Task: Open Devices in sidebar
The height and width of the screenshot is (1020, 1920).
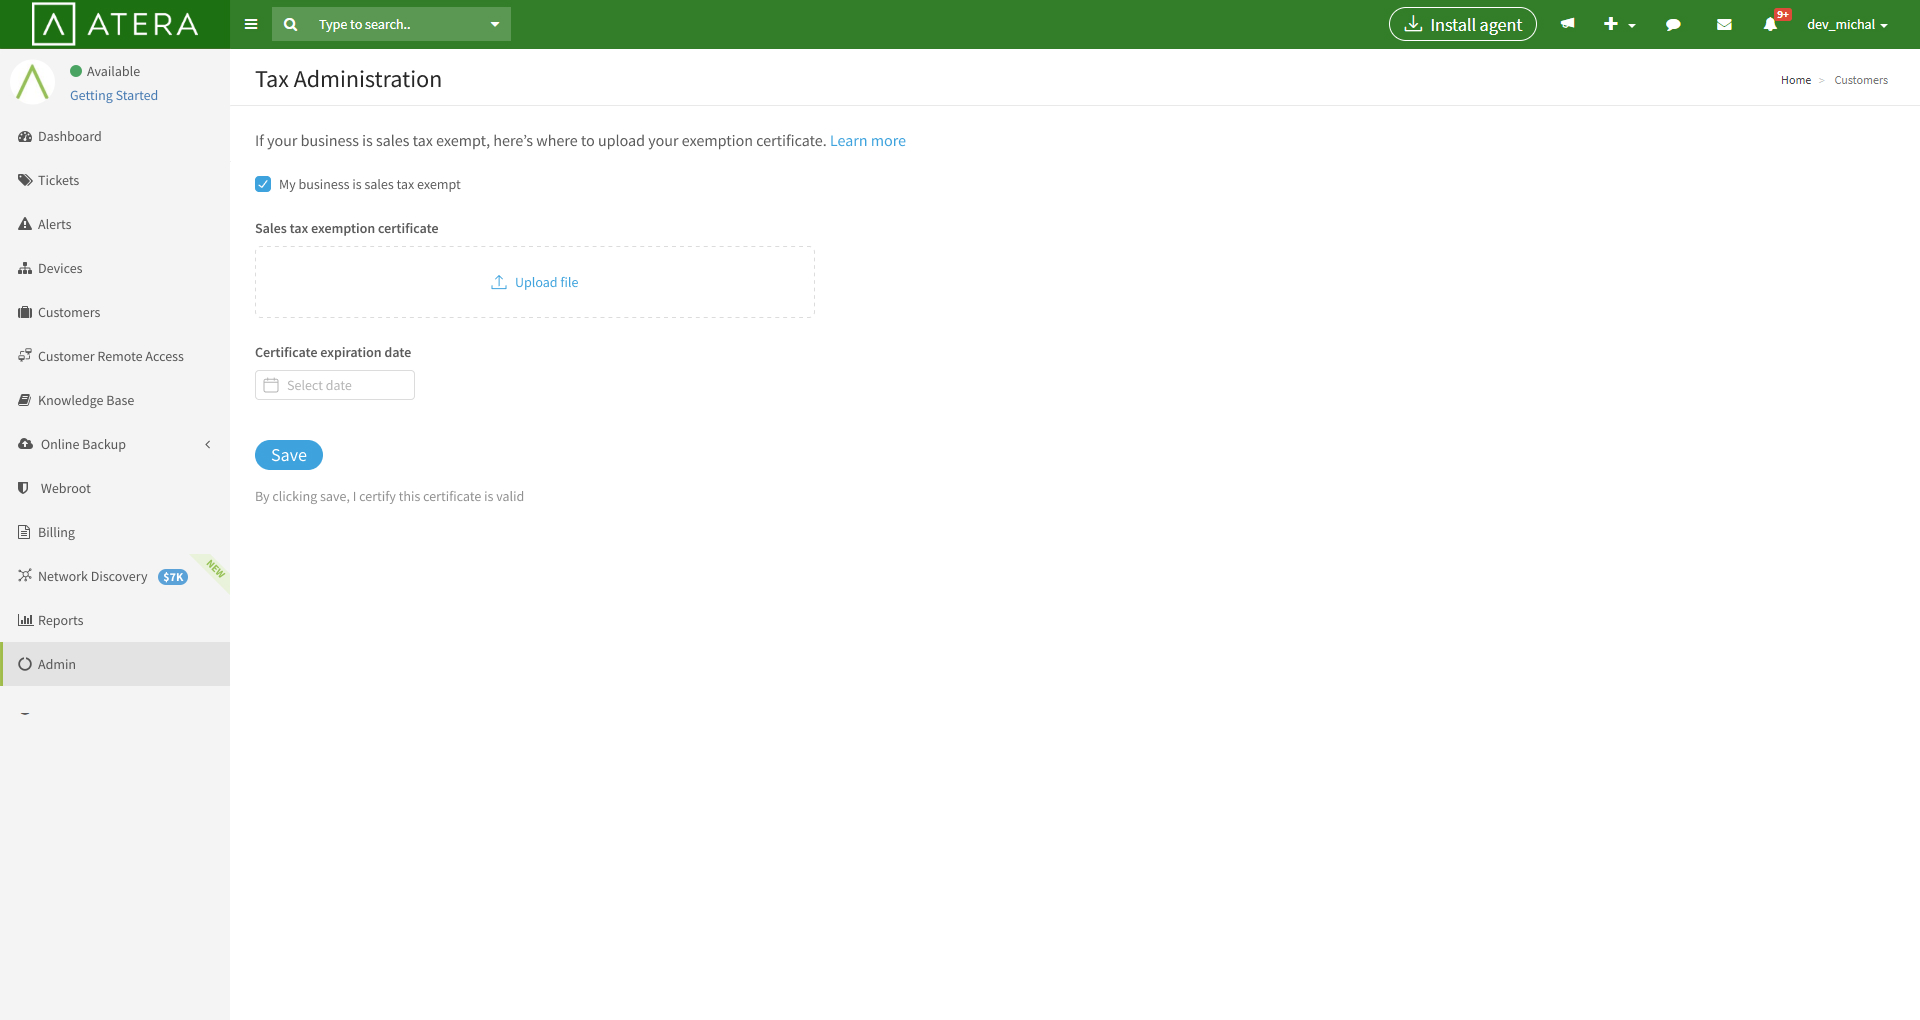Action: [x=115, y=268]
